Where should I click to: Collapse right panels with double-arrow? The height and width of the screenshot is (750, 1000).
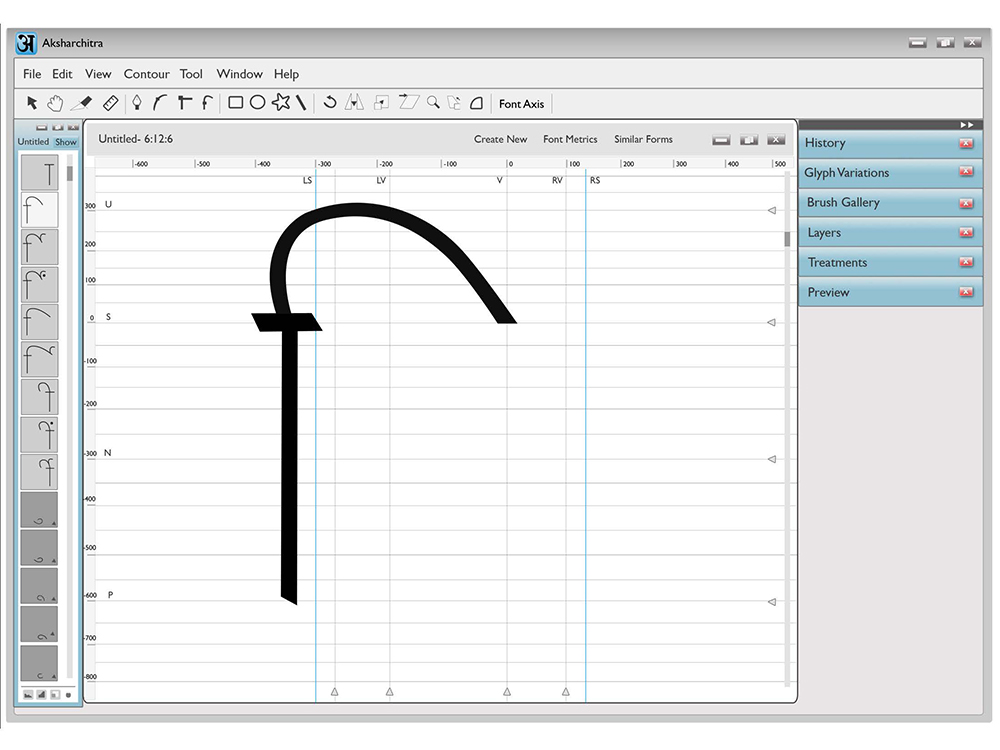pyautogui.click(x=967, y=125)
